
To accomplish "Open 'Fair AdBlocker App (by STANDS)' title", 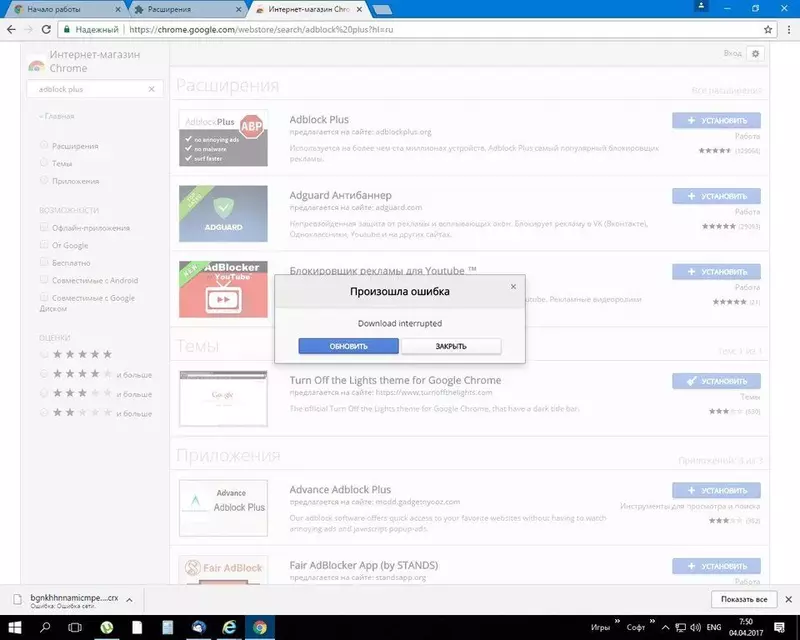I will coord(364,565).
